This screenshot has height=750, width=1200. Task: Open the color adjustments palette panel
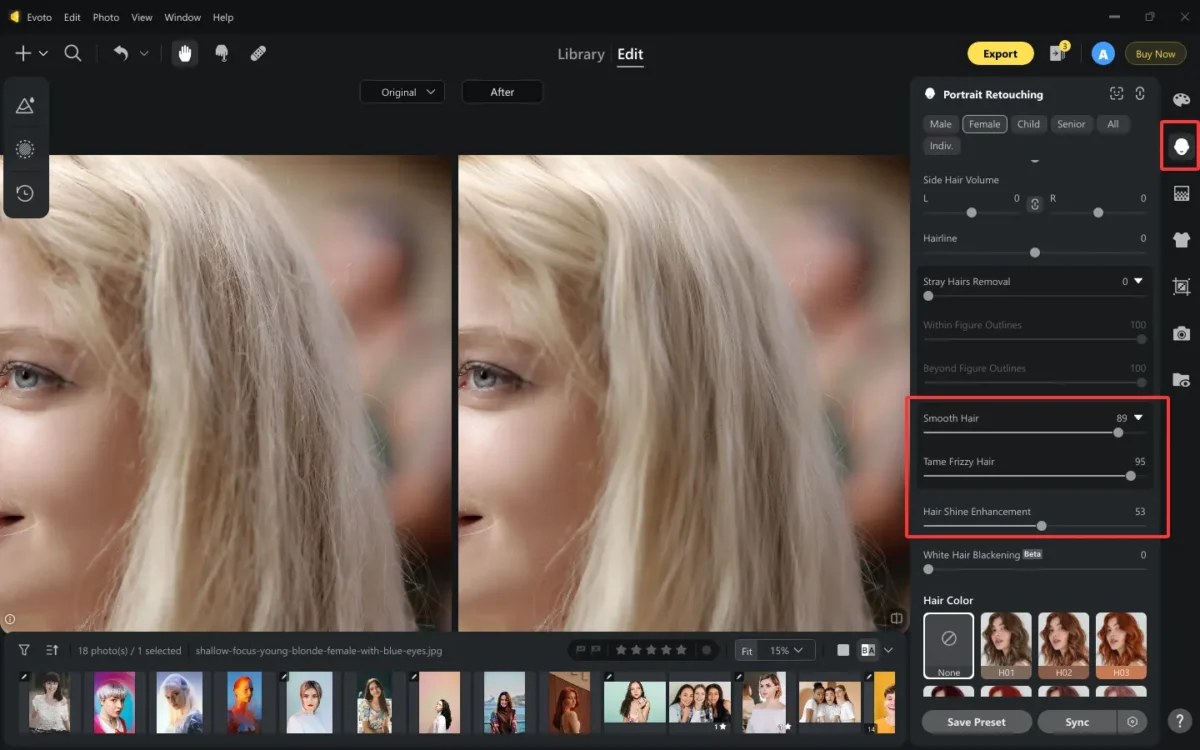coord(1181,100)
